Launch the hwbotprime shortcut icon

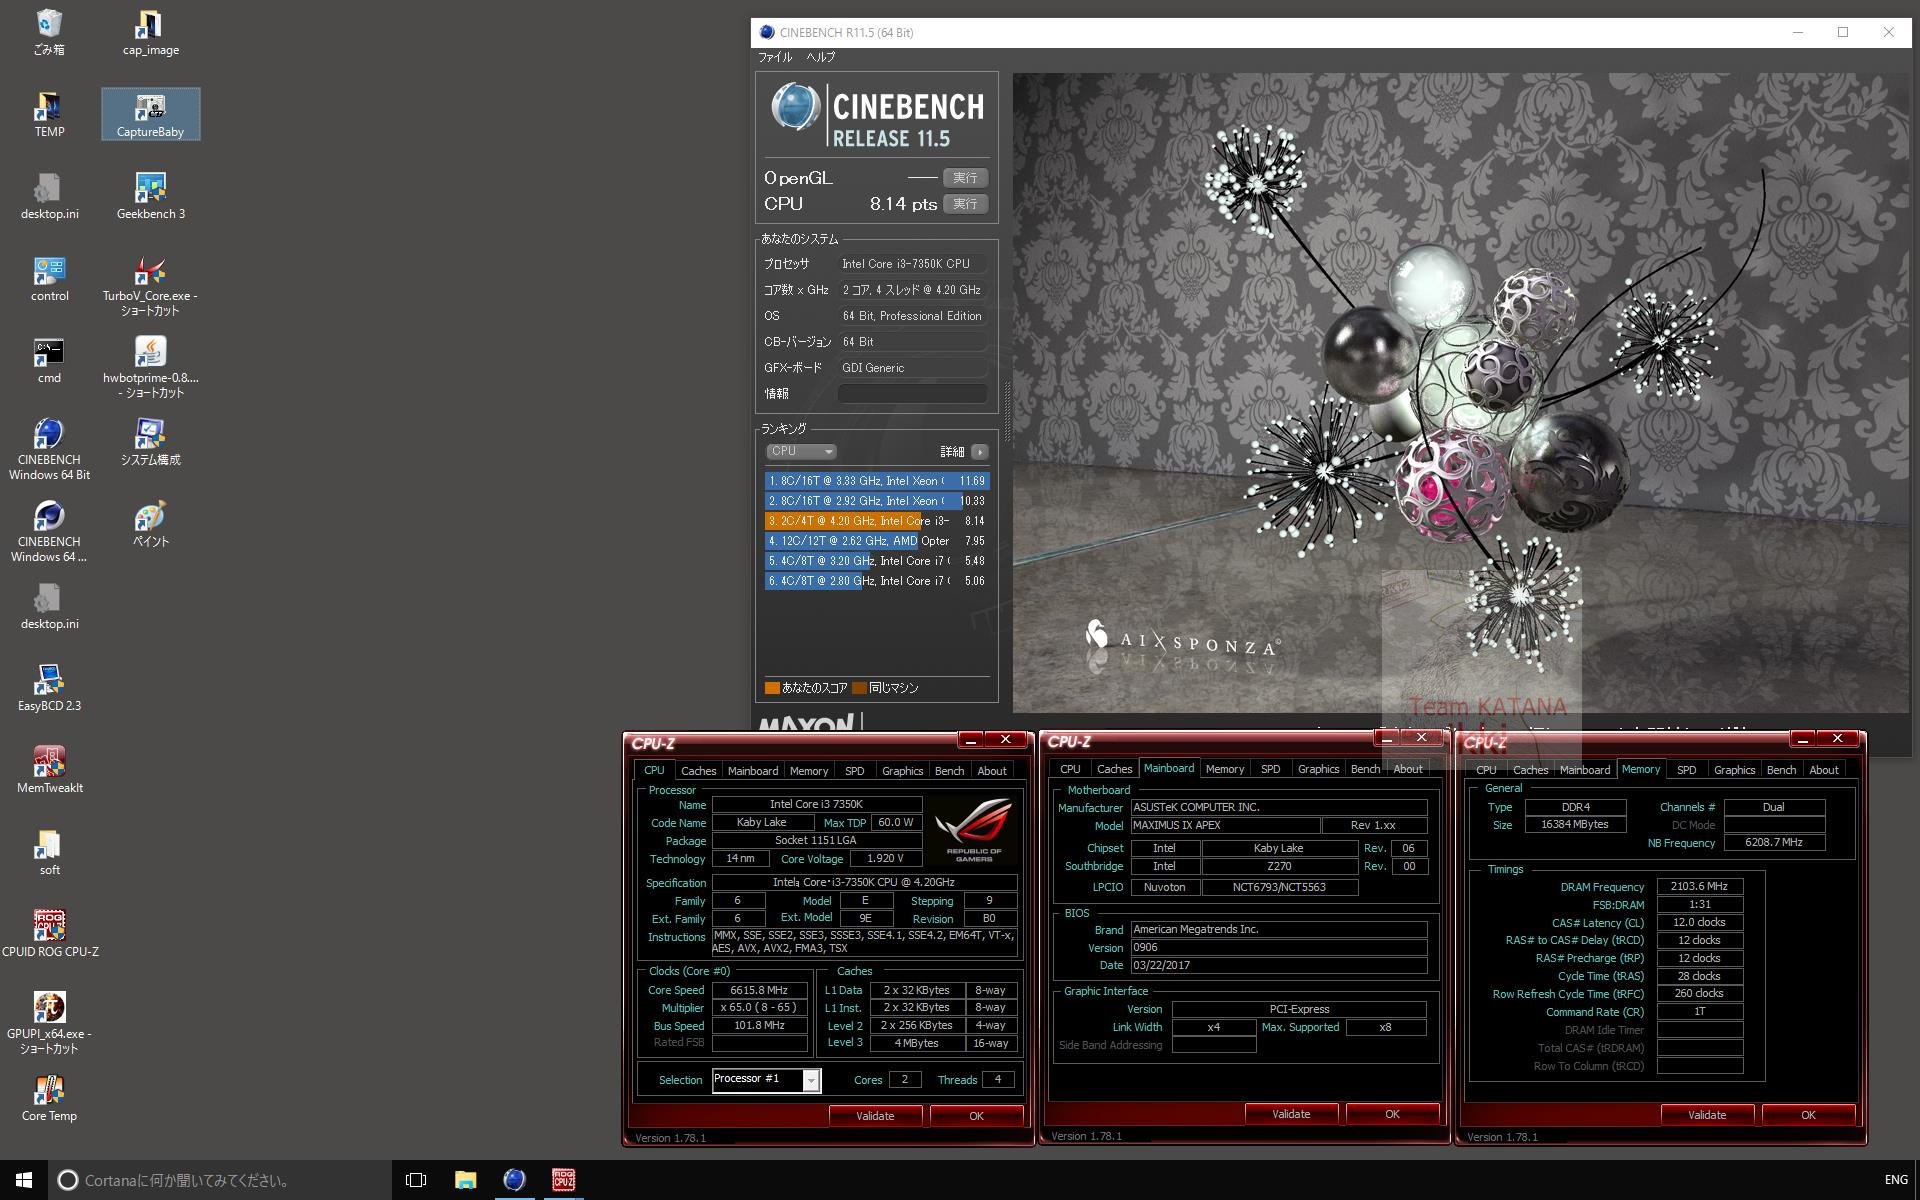point(150,369)
